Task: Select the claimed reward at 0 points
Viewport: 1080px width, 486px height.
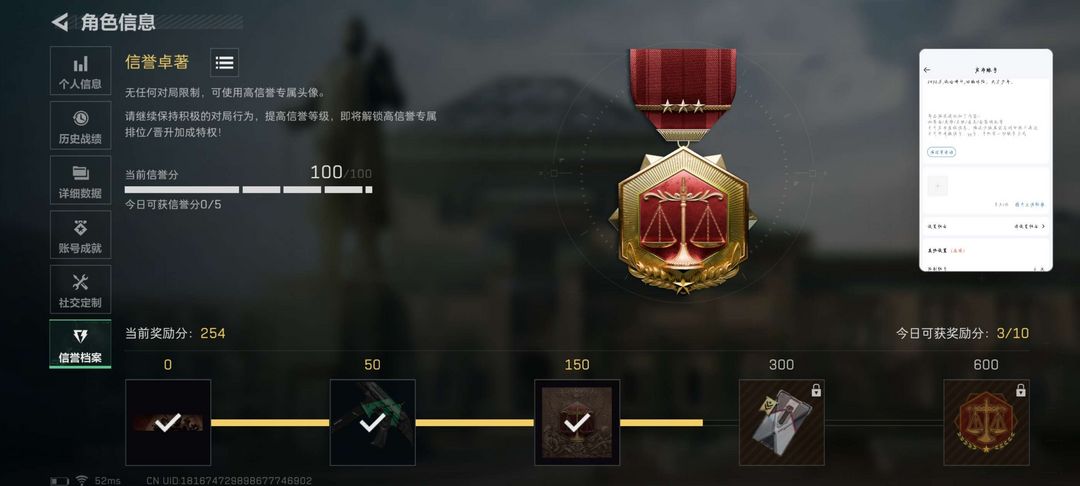Action: point(168,423)
